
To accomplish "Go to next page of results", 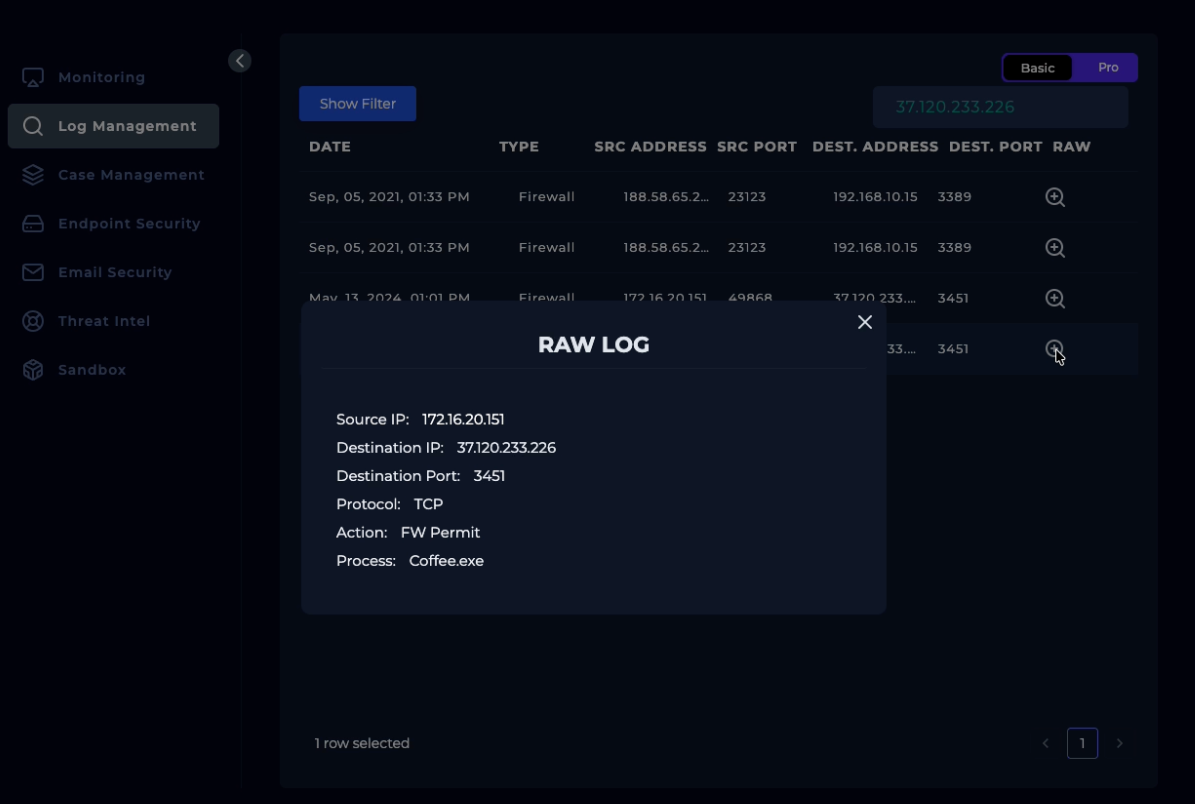I will click(1119, 743).
